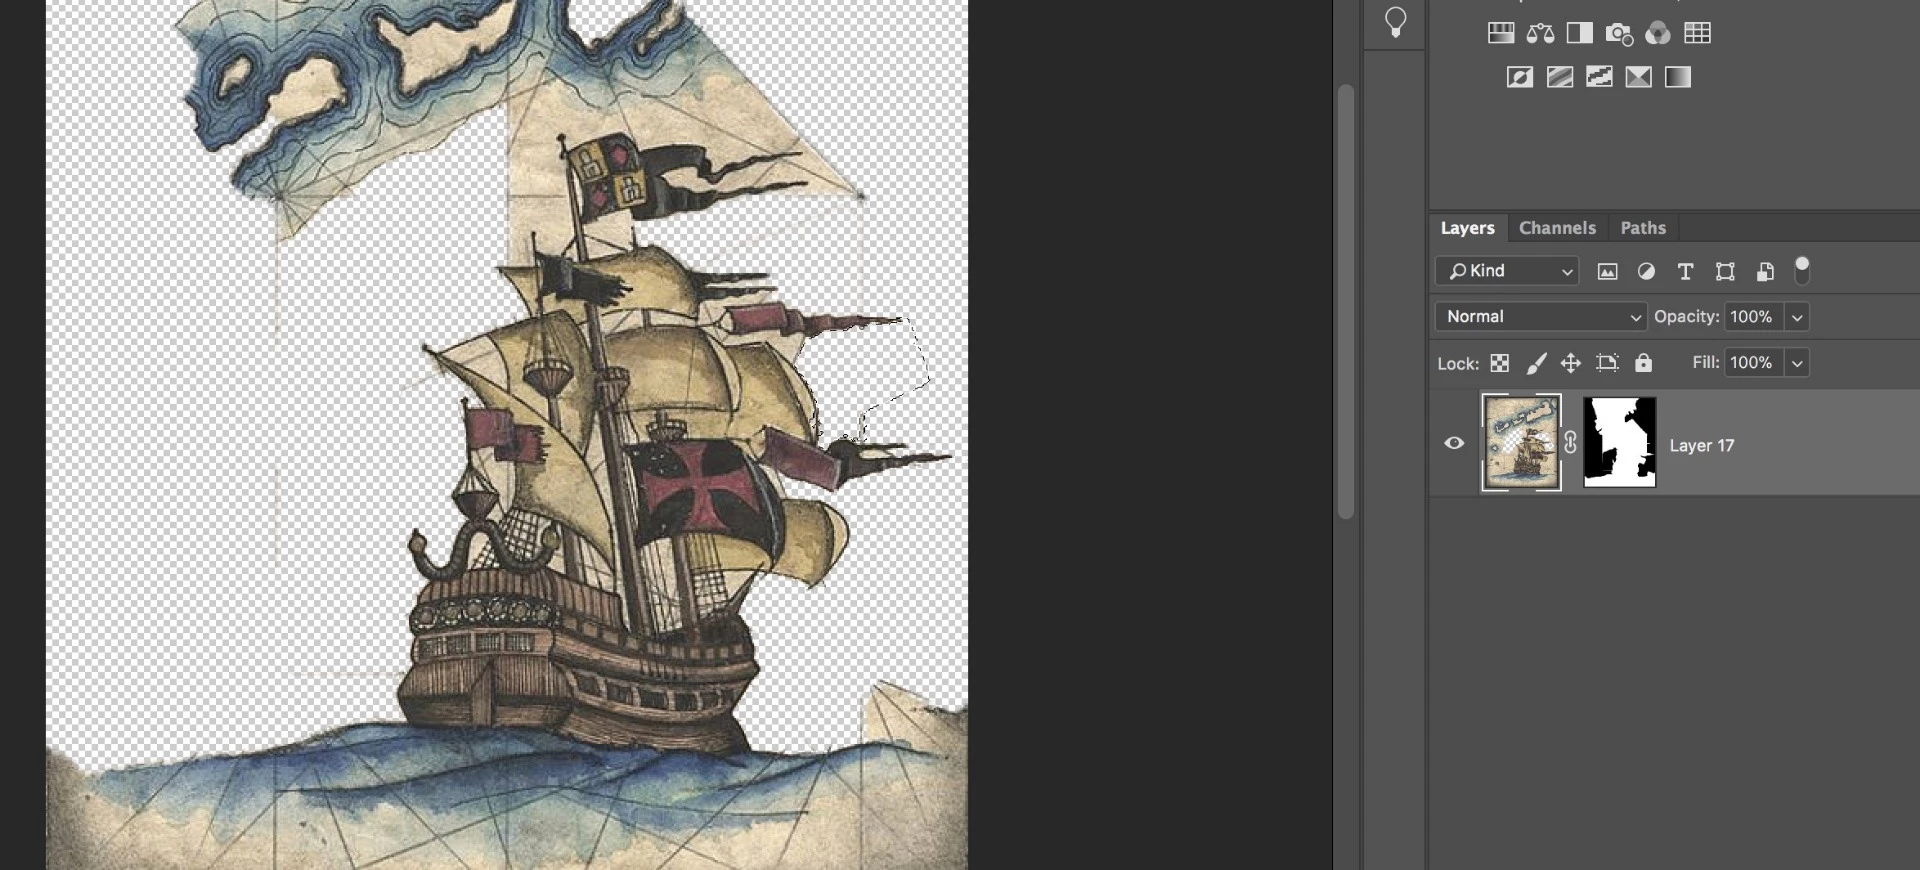Select the Layer 17 layer mask thumbnail

click(x=1620, y=442)
